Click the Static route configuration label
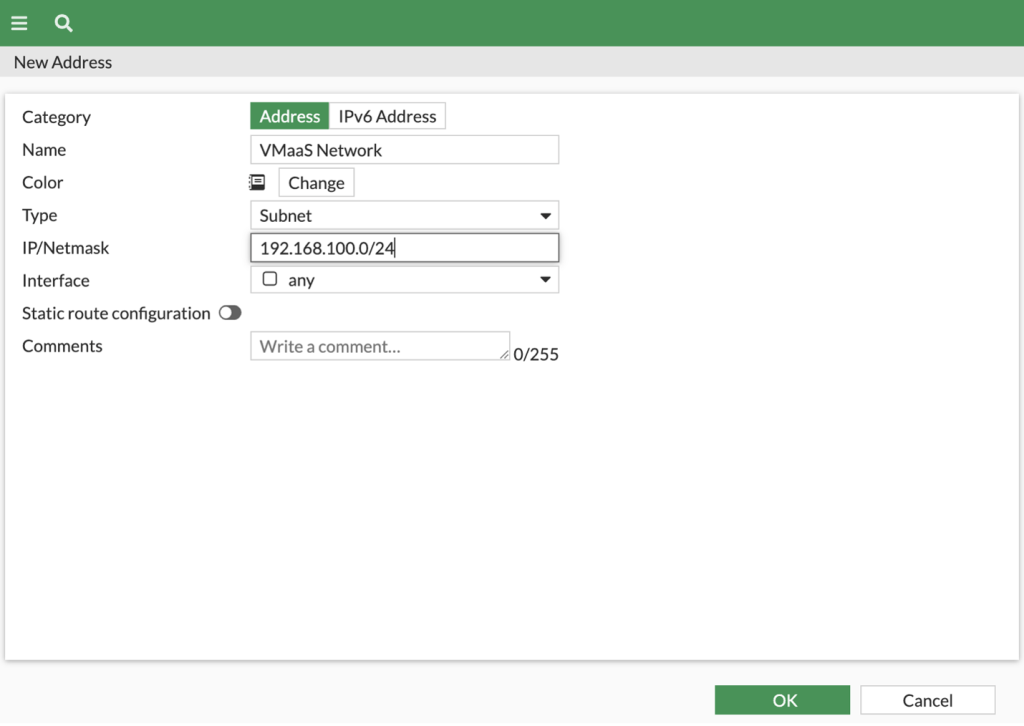The width and height of the screenshot is (1024, 726). (116, 313)
